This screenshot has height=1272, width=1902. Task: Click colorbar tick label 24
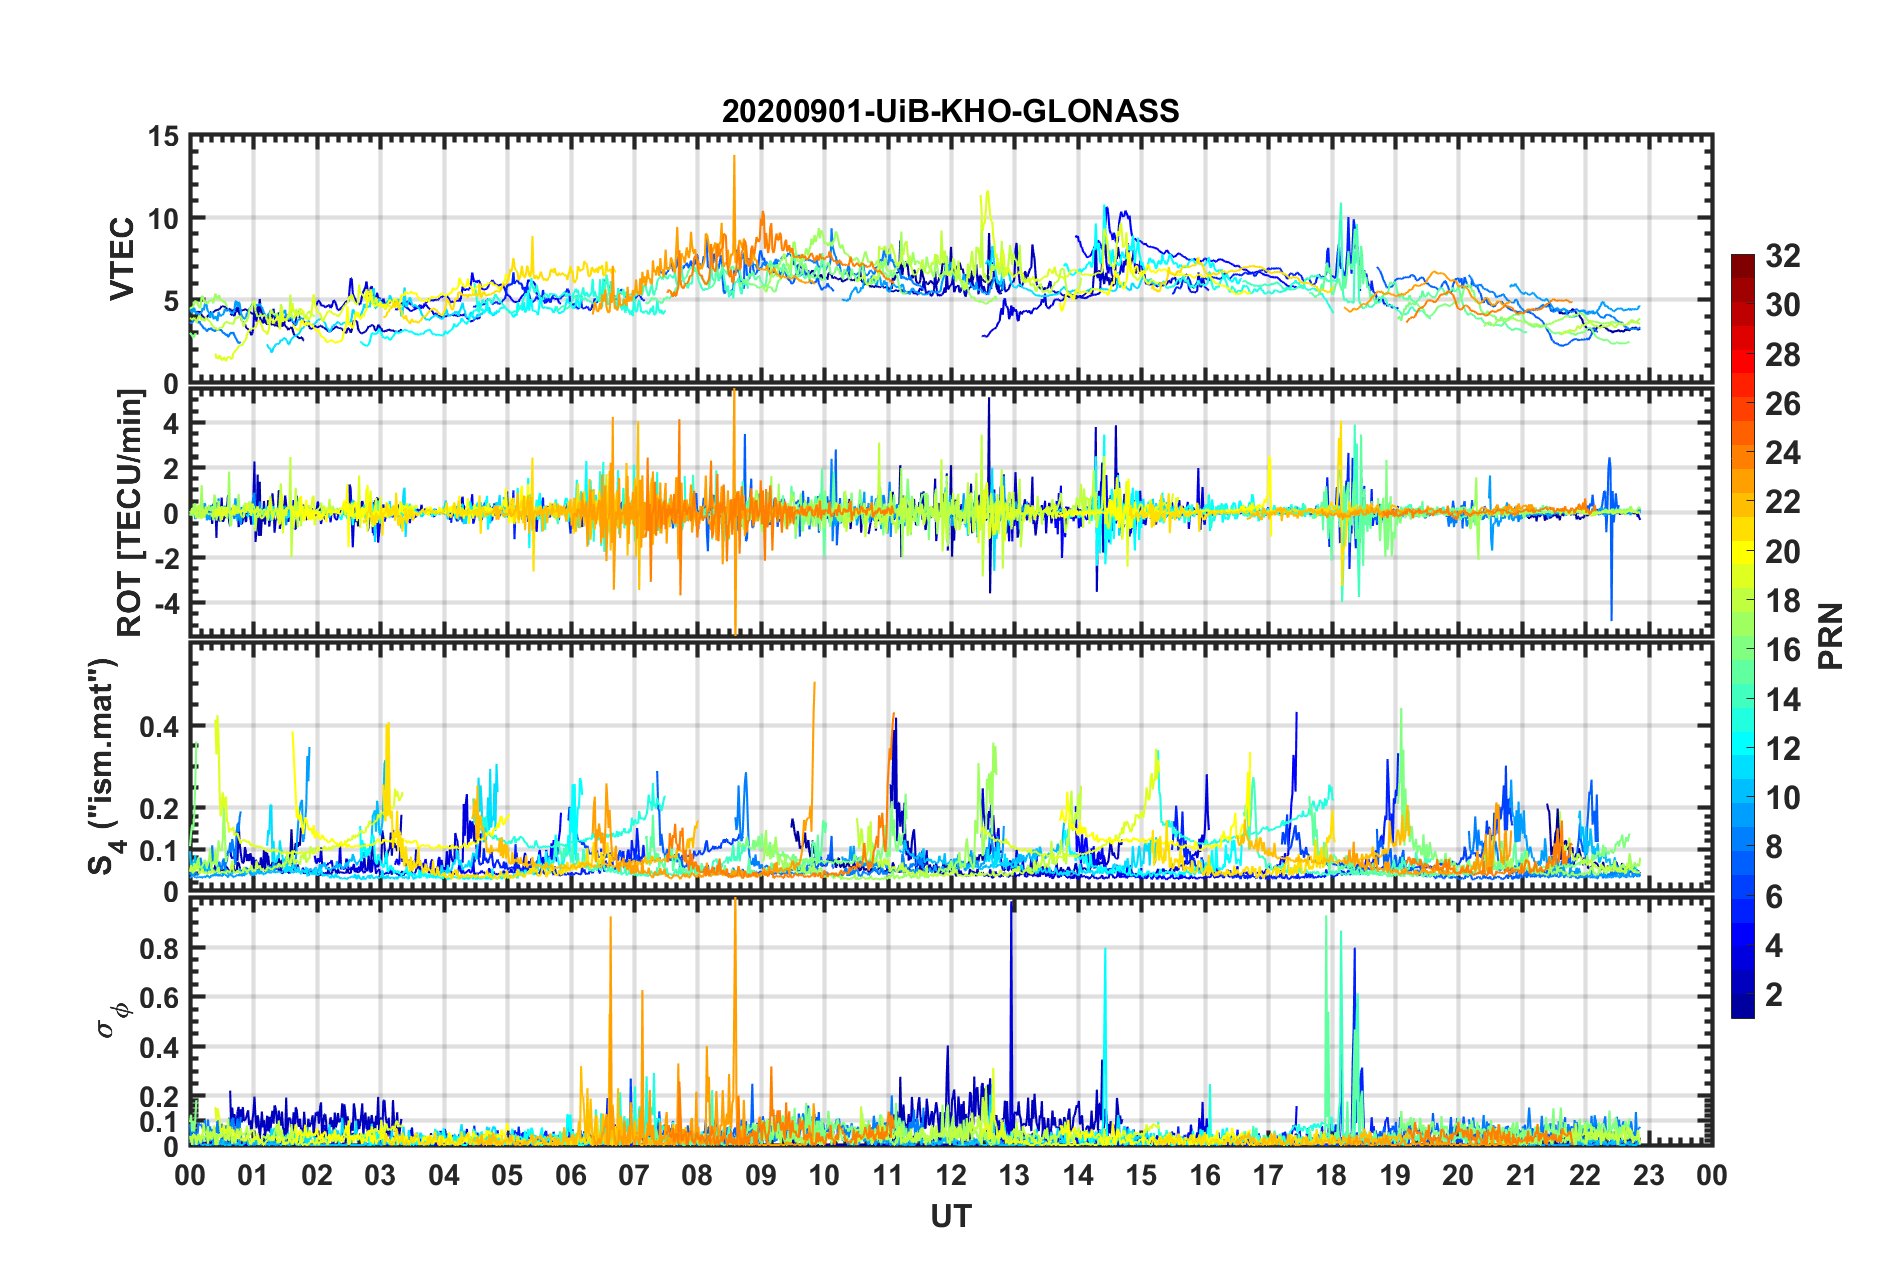tap(1783, 453)
